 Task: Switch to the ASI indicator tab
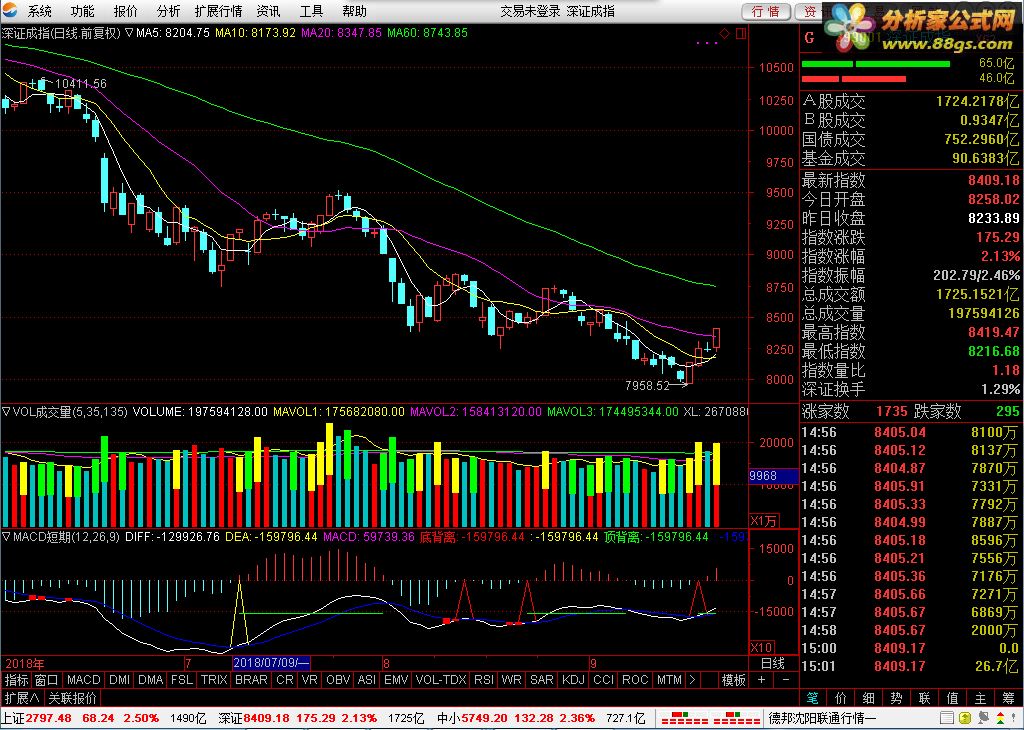click(367, 680)
